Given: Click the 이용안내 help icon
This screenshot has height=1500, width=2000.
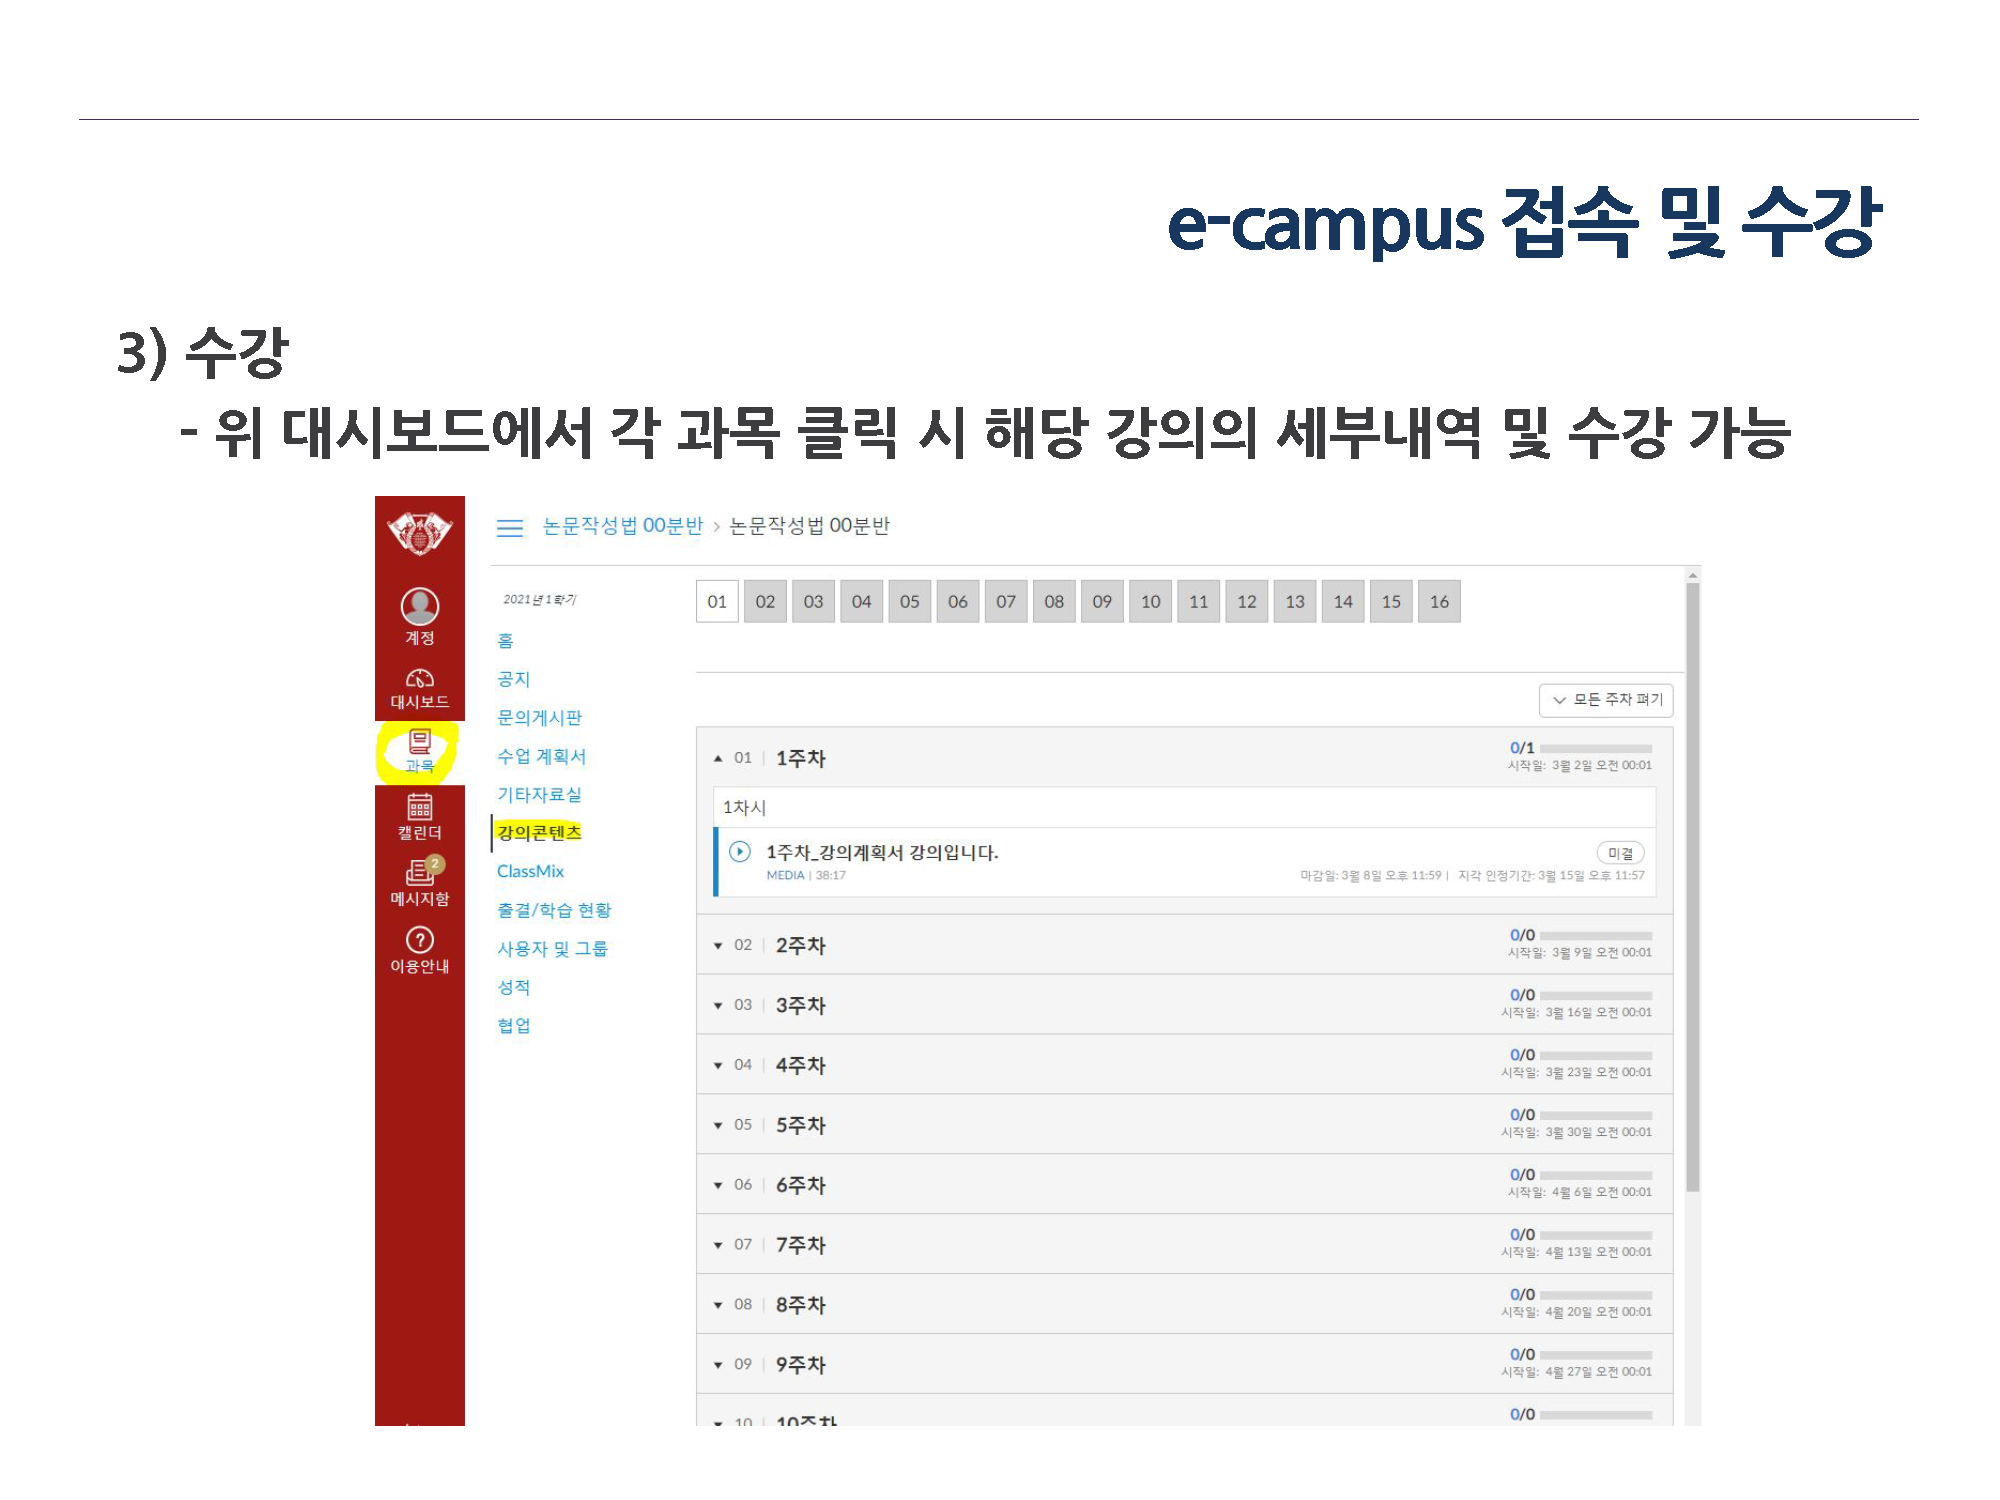Looking at the screenshot, I should (419, 941).
